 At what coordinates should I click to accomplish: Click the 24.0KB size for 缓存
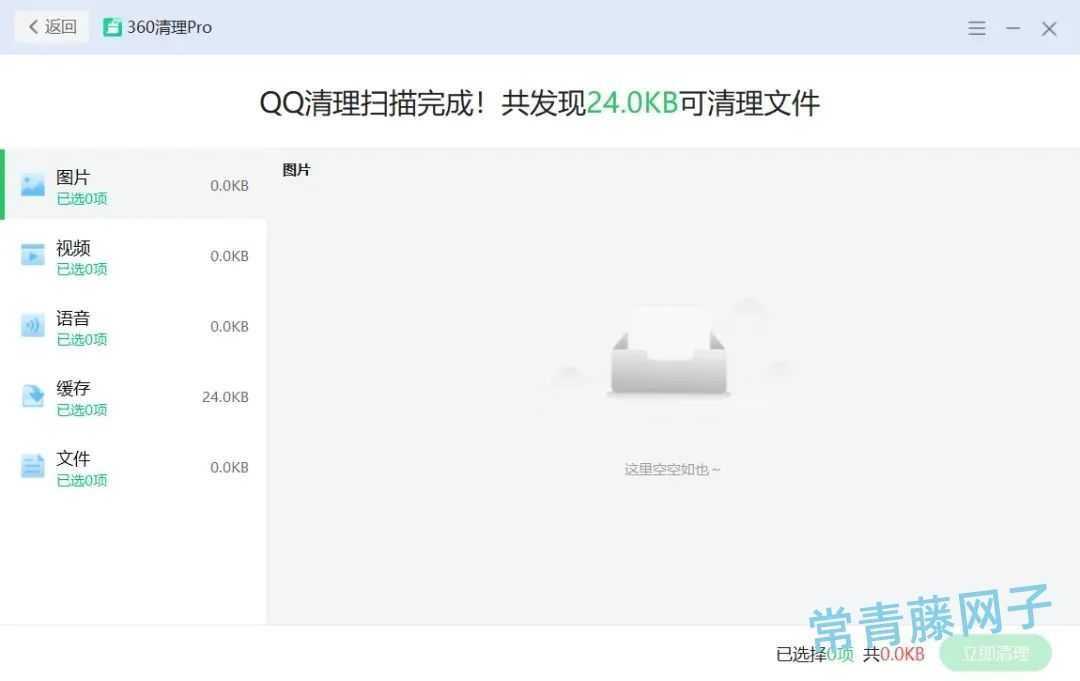pyautogui.click(x=225, y=397)
